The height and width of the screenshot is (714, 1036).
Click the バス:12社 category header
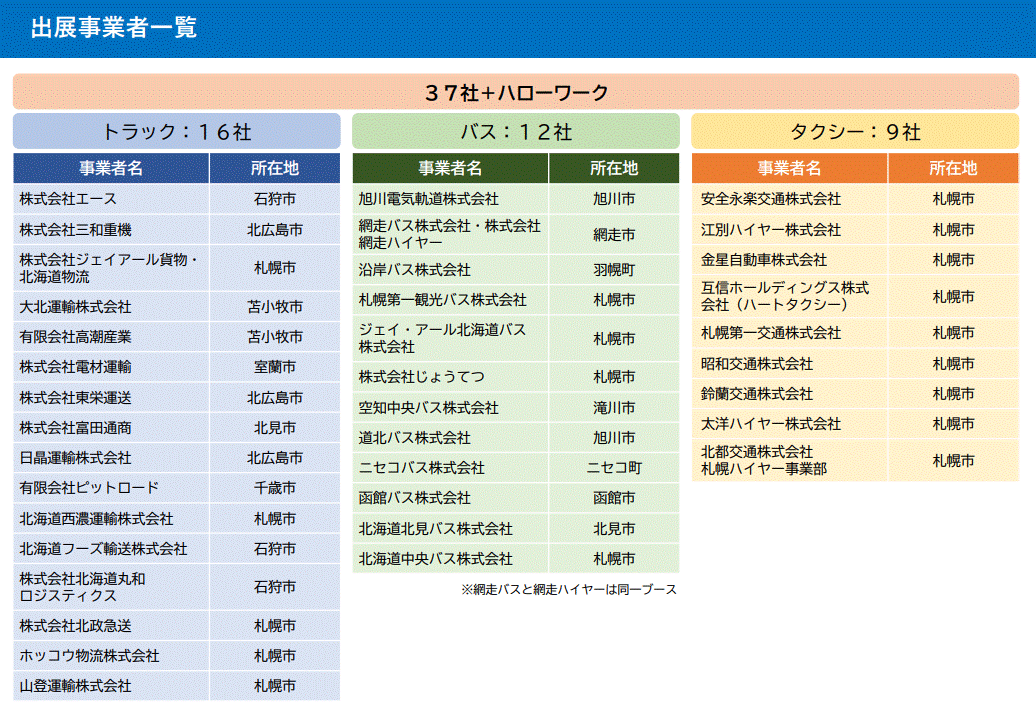coord(515,132)
